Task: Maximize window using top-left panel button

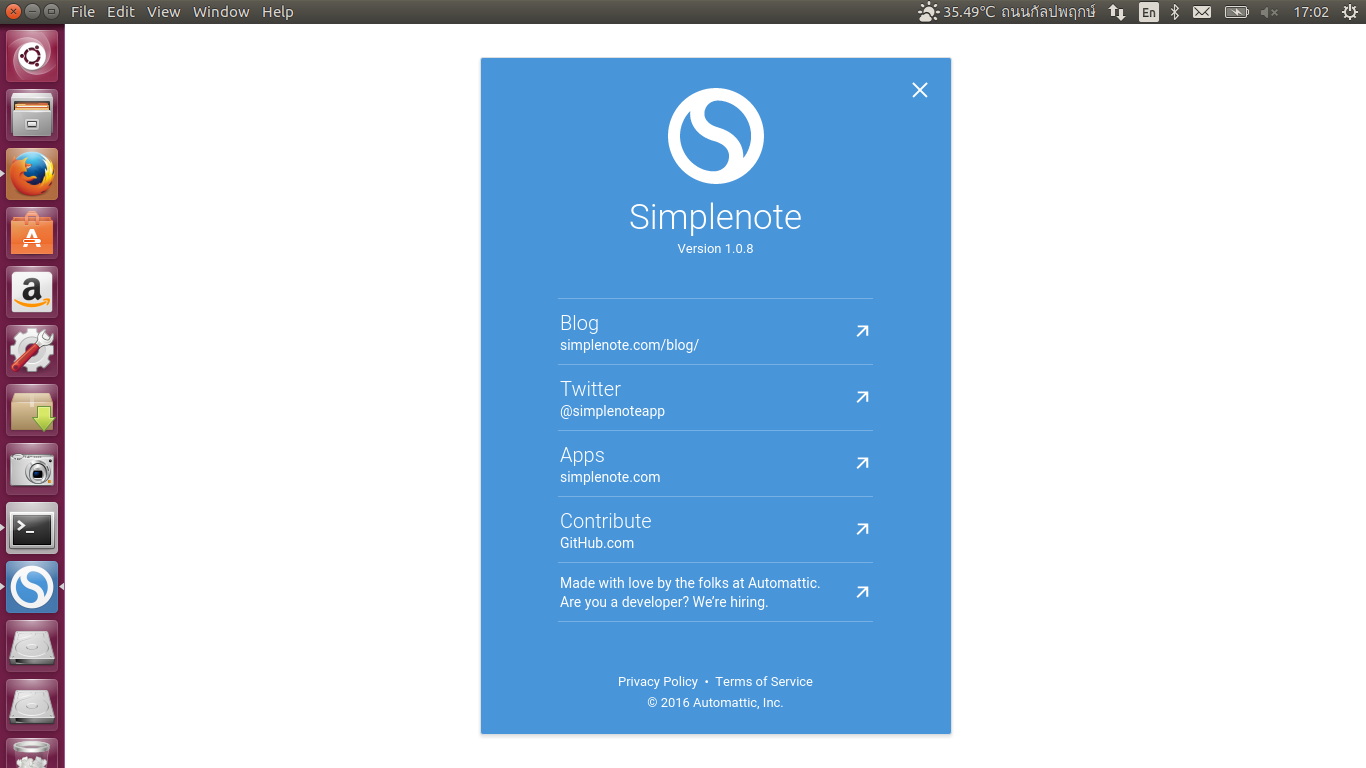Action: pyautogui.click(x=50, y=12)
